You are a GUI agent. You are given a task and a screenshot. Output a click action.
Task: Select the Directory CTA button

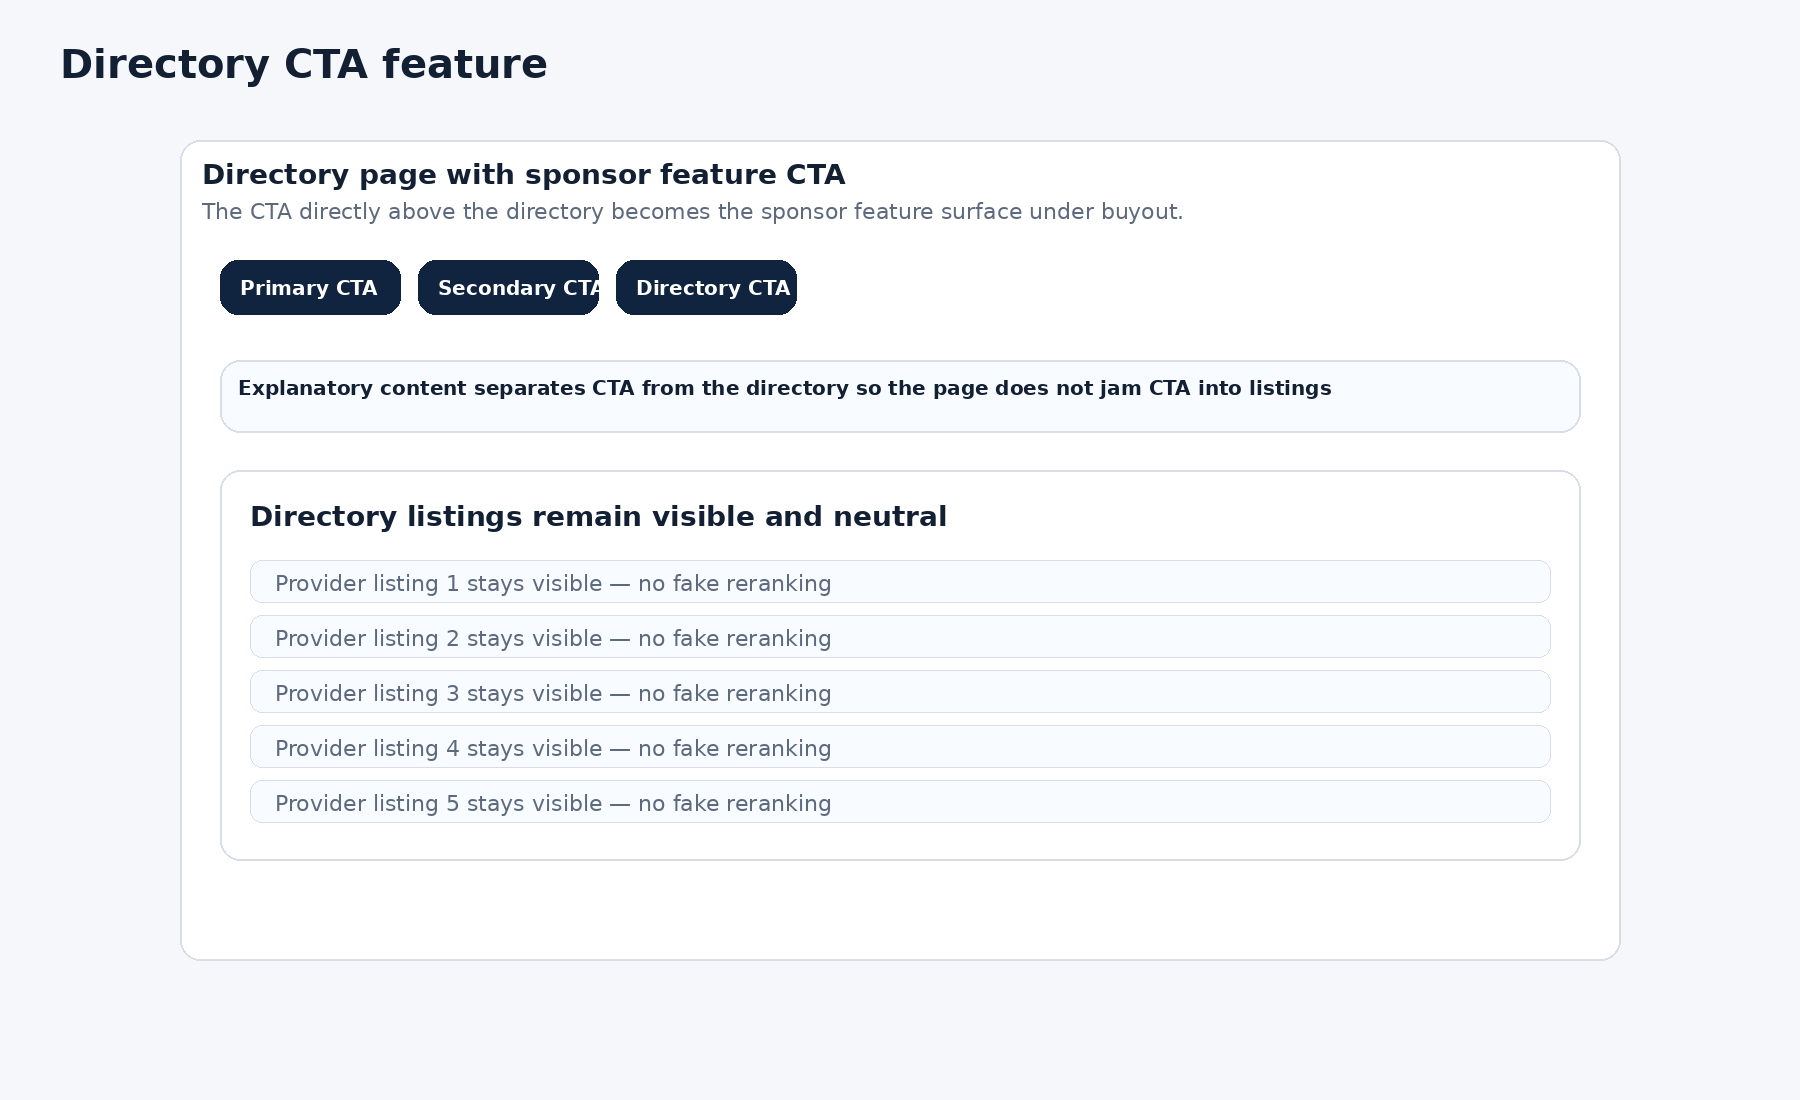(706, 288)
